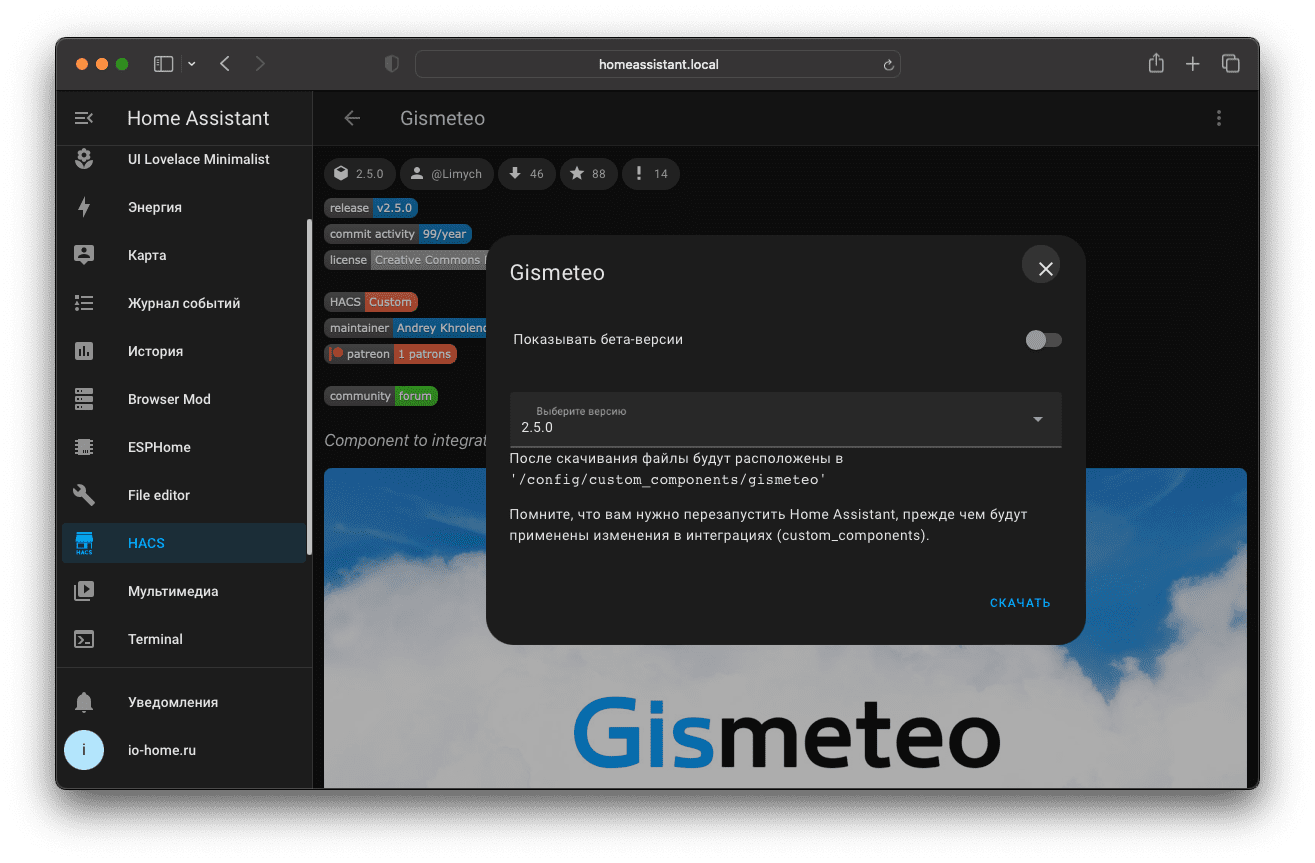Open the commit activity 99/year badge
1315x863 pixels.
pyautogui.click(x=398, y=234)
